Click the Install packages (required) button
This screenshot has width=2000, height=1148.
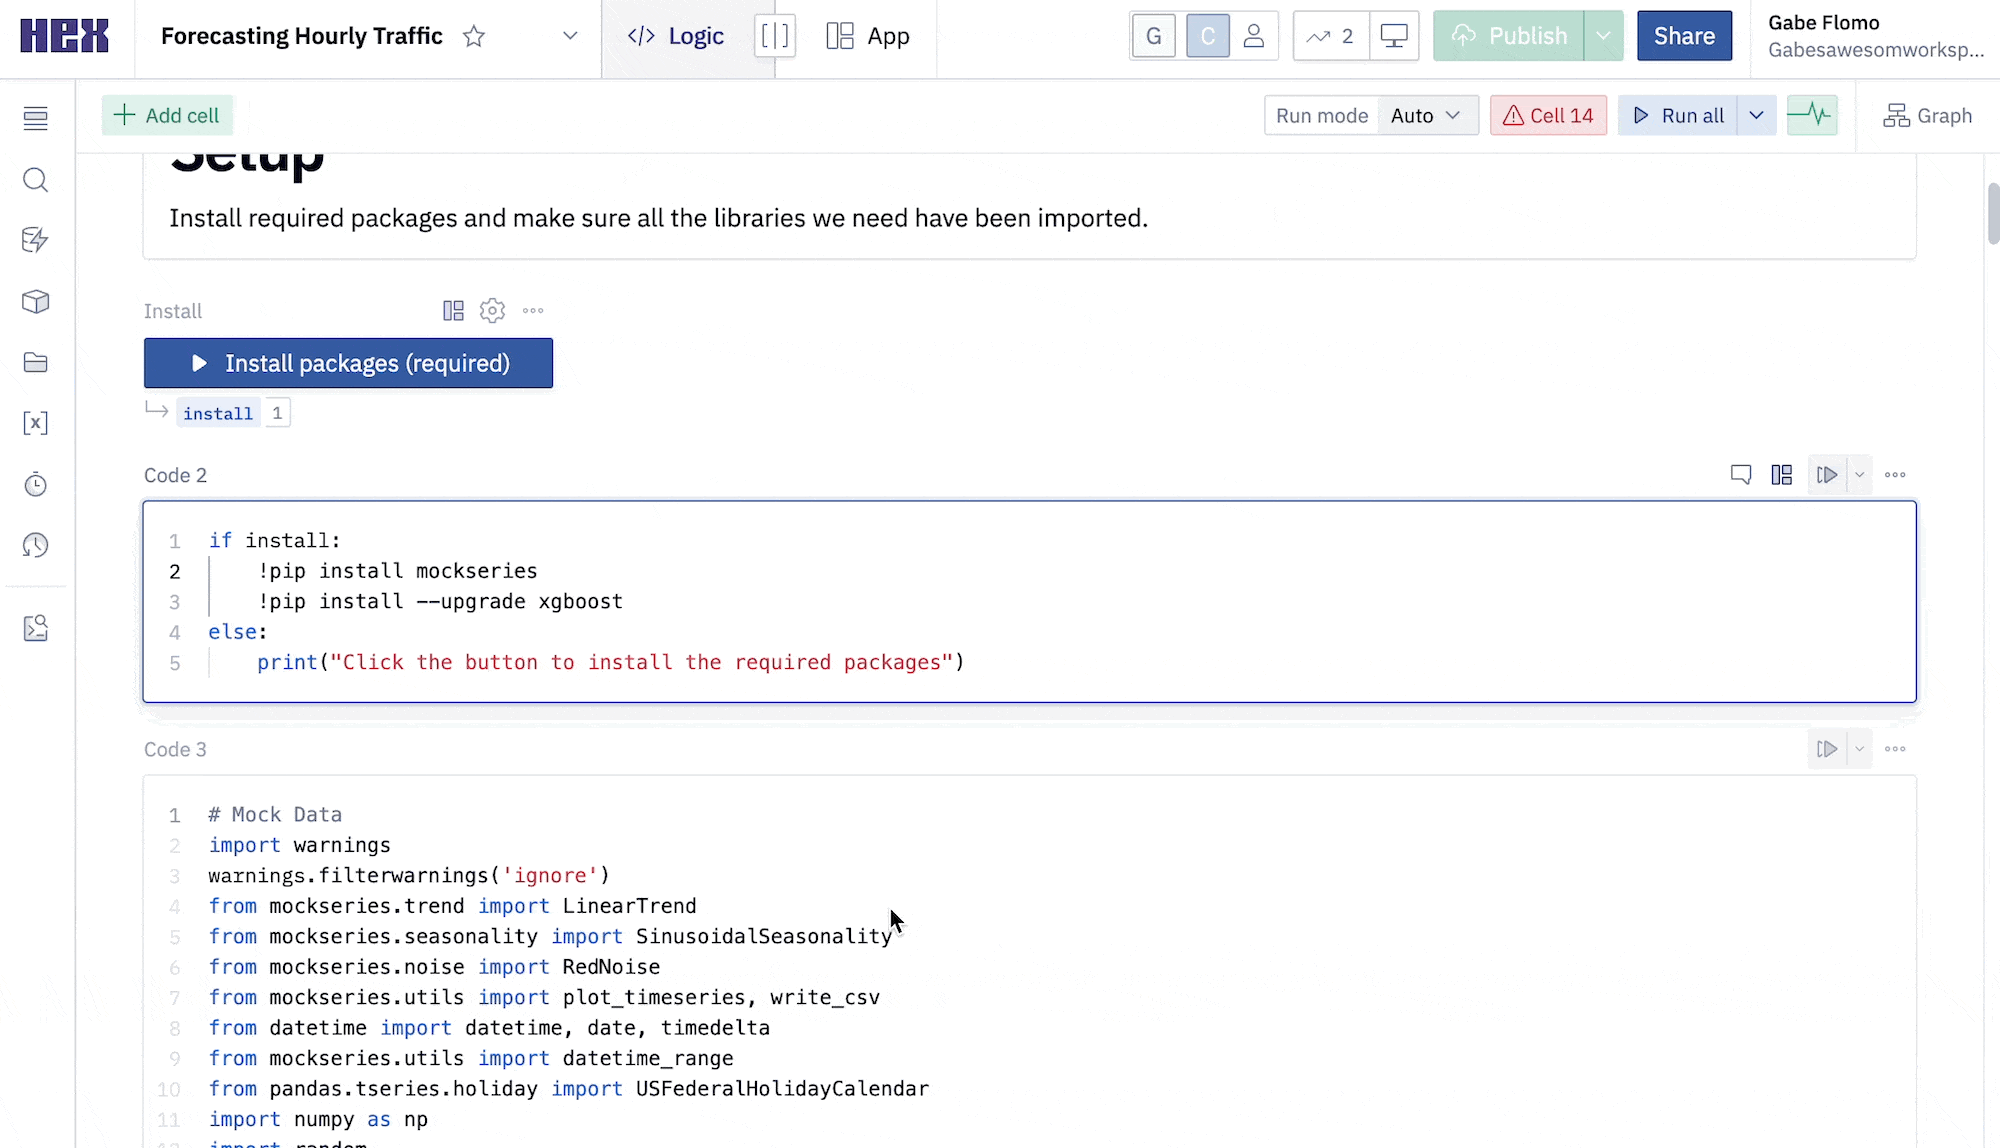pyautogui.click(x=348, y=363)
